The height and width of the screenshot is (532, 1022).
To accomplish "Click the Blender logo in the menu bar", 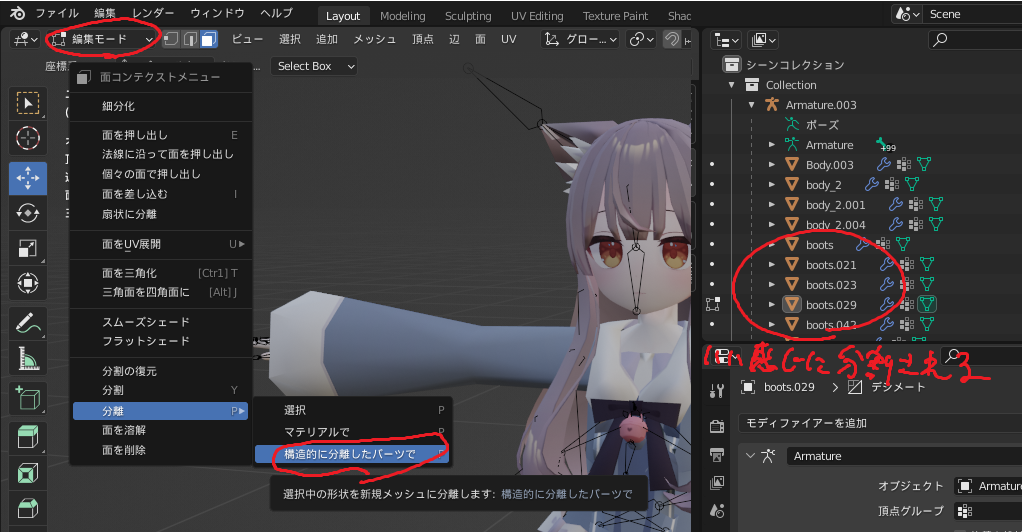I will click(x=18, y=13).
